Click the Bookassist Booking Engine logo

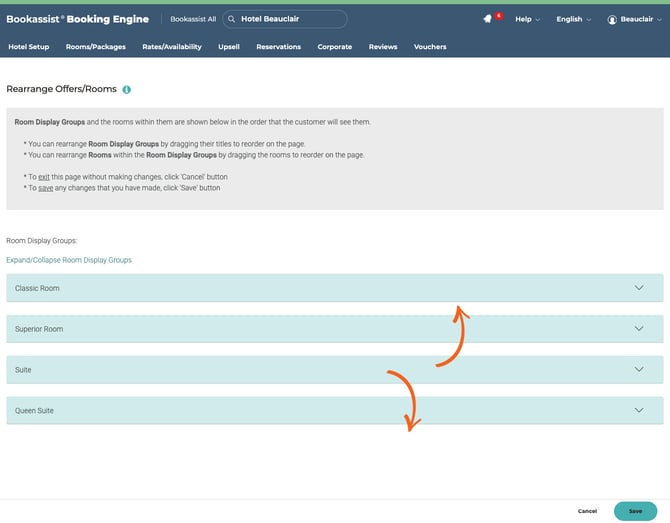click(77, 19)
